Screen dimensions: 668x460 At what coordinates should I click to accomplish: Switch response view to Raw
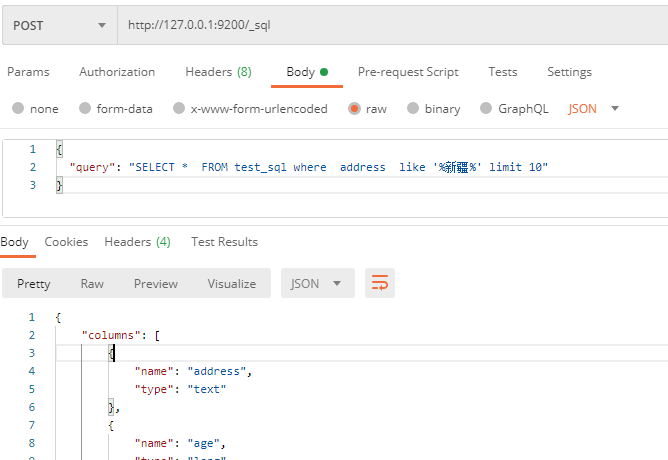pos(92,284)
